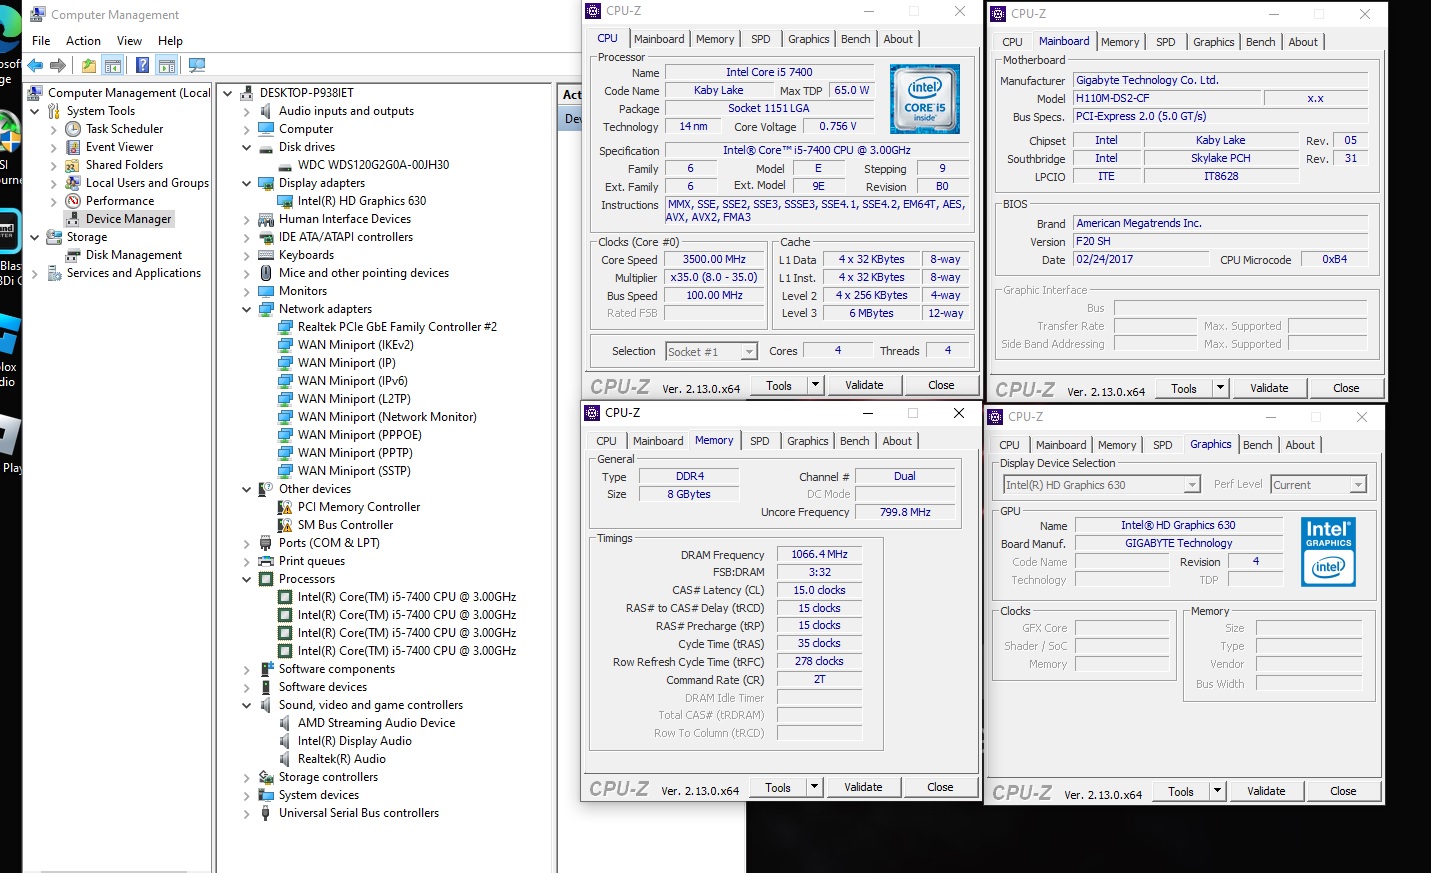Switch to SPD tab in CPU window
The height and width of the screenshot is (873, 1431).
coord(761,39)
